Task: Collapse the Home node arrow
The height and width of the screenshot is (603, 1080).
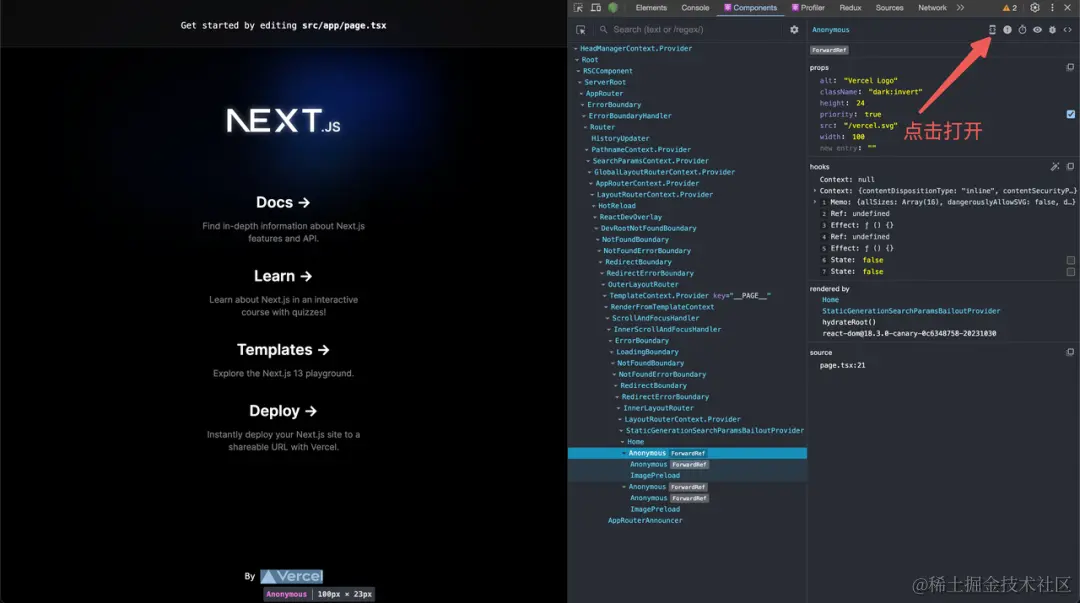Action: pos(623,442)
